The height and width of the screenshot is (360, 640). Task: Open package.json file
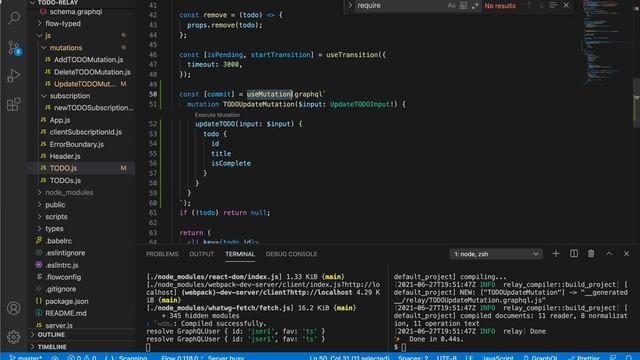[x=67, y=301]
